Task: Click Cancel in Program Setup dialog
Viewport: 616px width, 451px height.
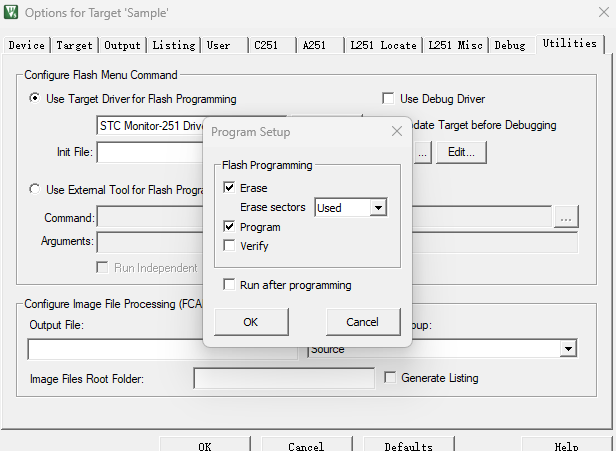Action: click(x=363, y=322)
